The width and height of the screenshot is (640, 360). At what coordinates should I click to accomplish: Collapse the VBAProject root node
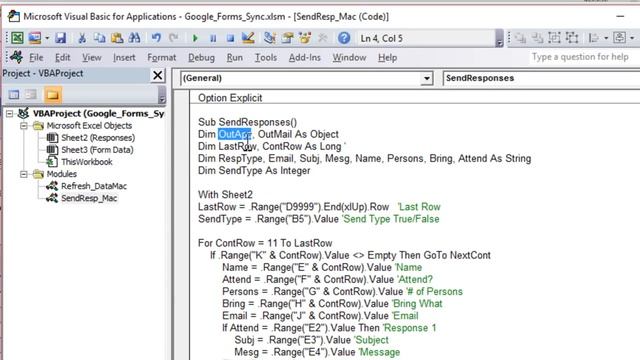click(9, 113)
